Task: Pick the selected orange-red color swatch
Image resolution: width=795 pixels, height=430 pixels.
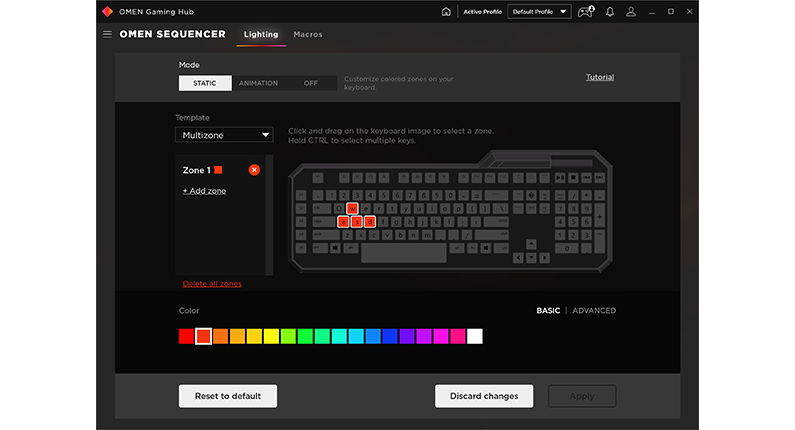Action: point(203,336)
